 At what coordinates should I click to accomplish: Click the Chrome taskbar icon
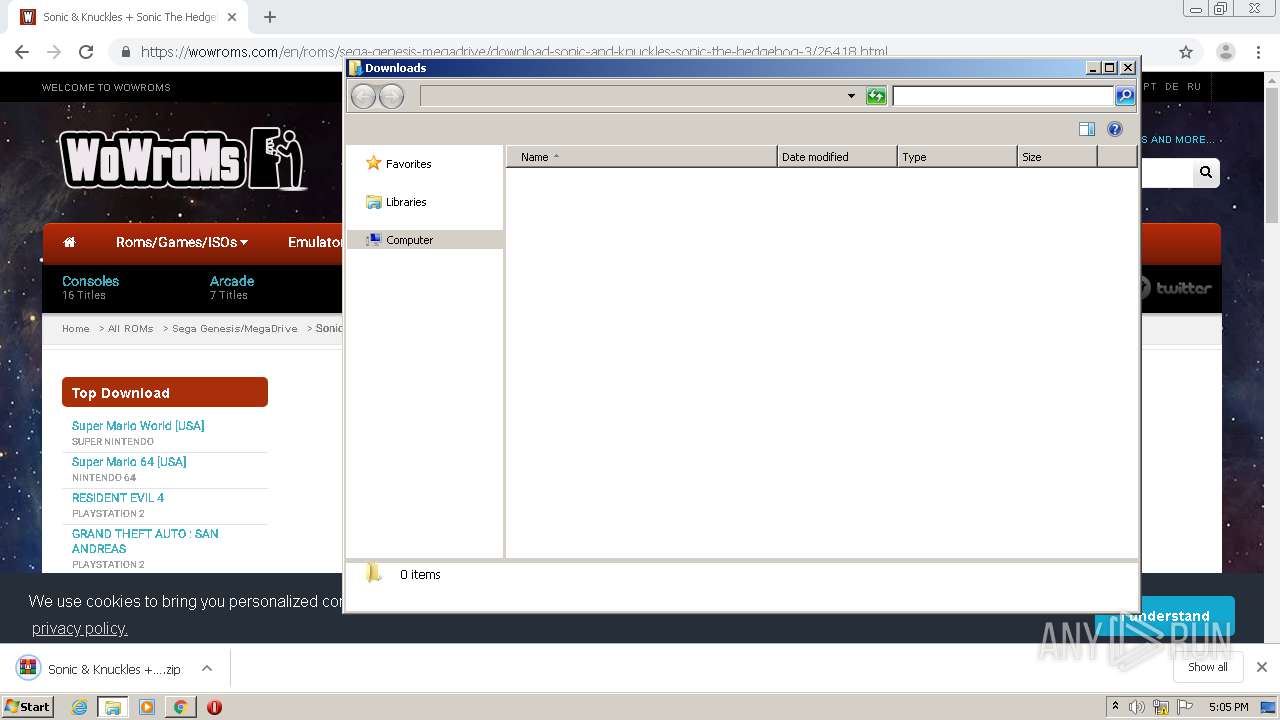coord(180,707)
